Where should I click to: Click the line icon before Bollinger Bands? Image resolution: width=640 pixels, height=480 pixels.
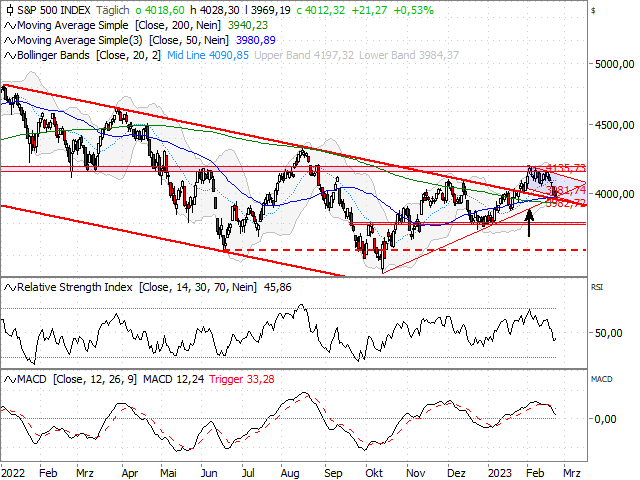pos(10,56)
